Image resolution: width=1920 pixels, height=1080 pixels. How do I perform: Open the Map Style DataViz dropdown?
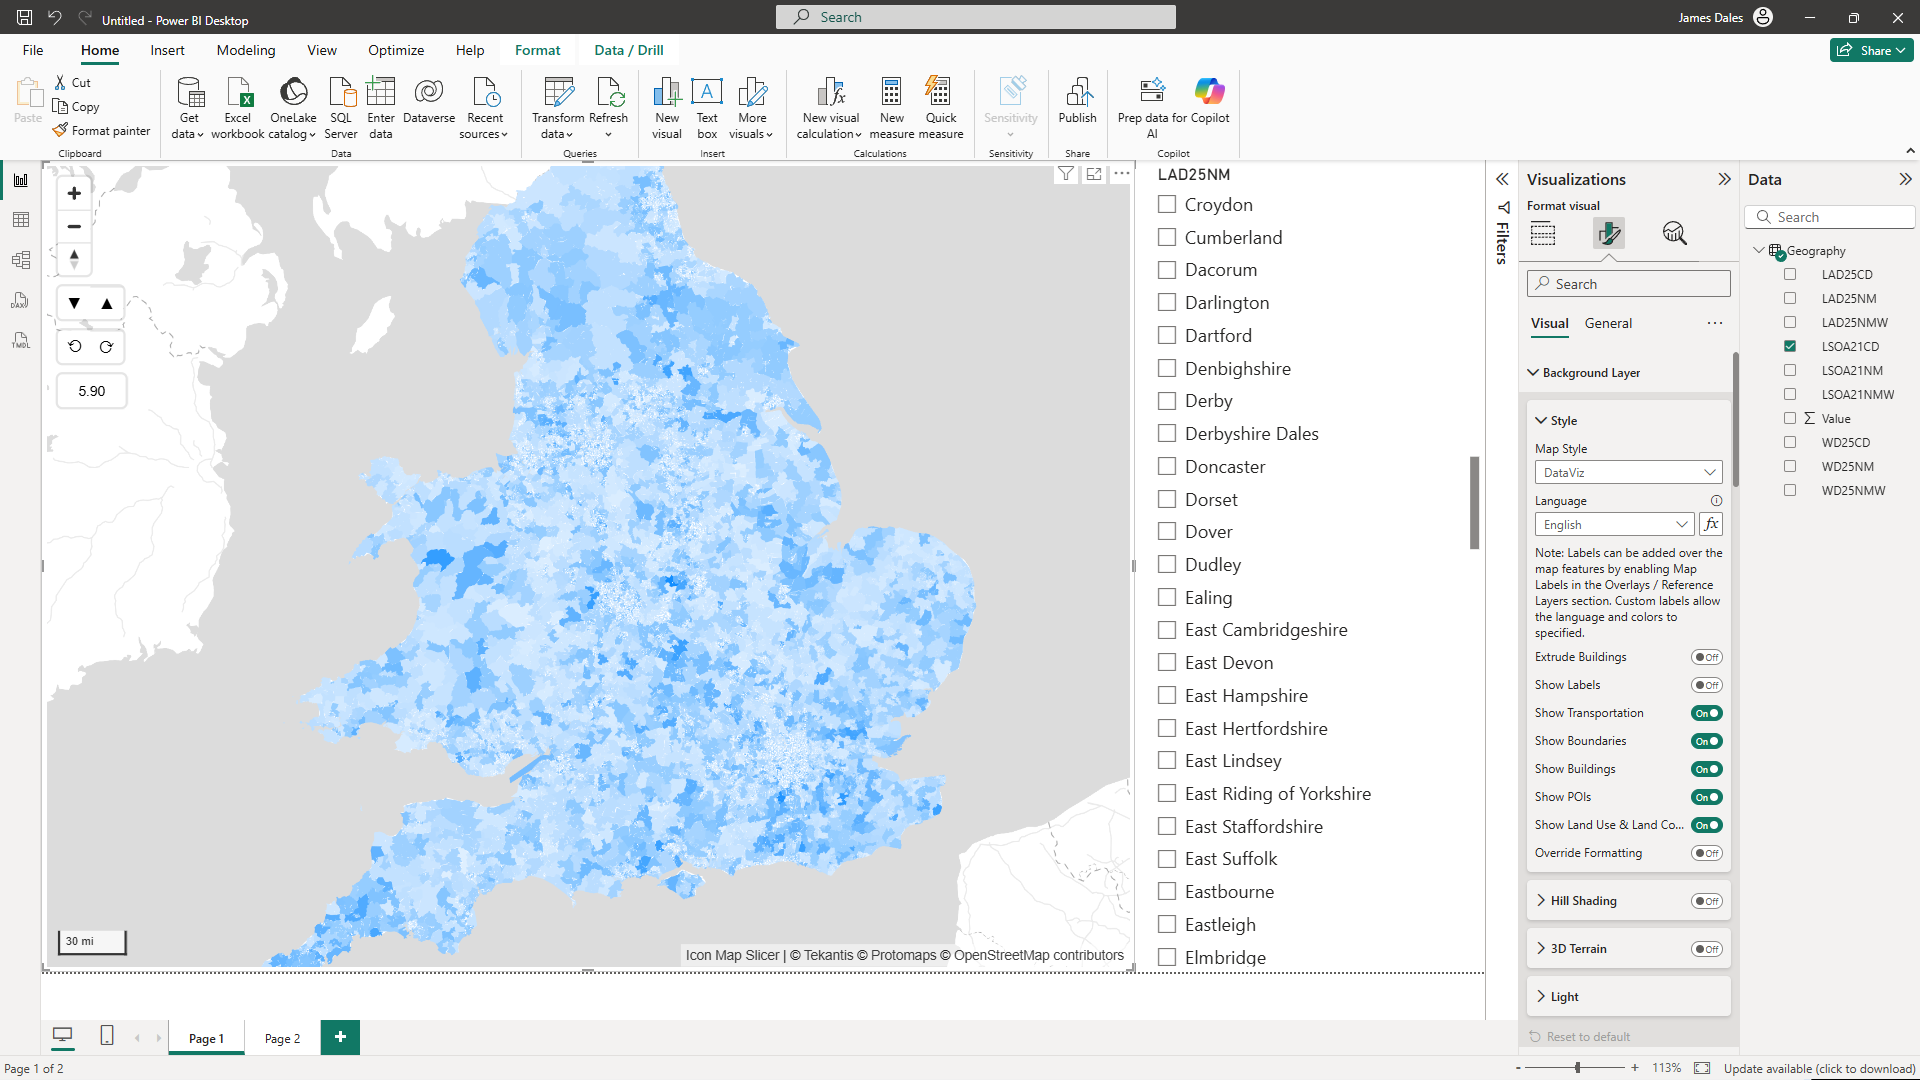pyautogui.click(x=1628, y=472)
